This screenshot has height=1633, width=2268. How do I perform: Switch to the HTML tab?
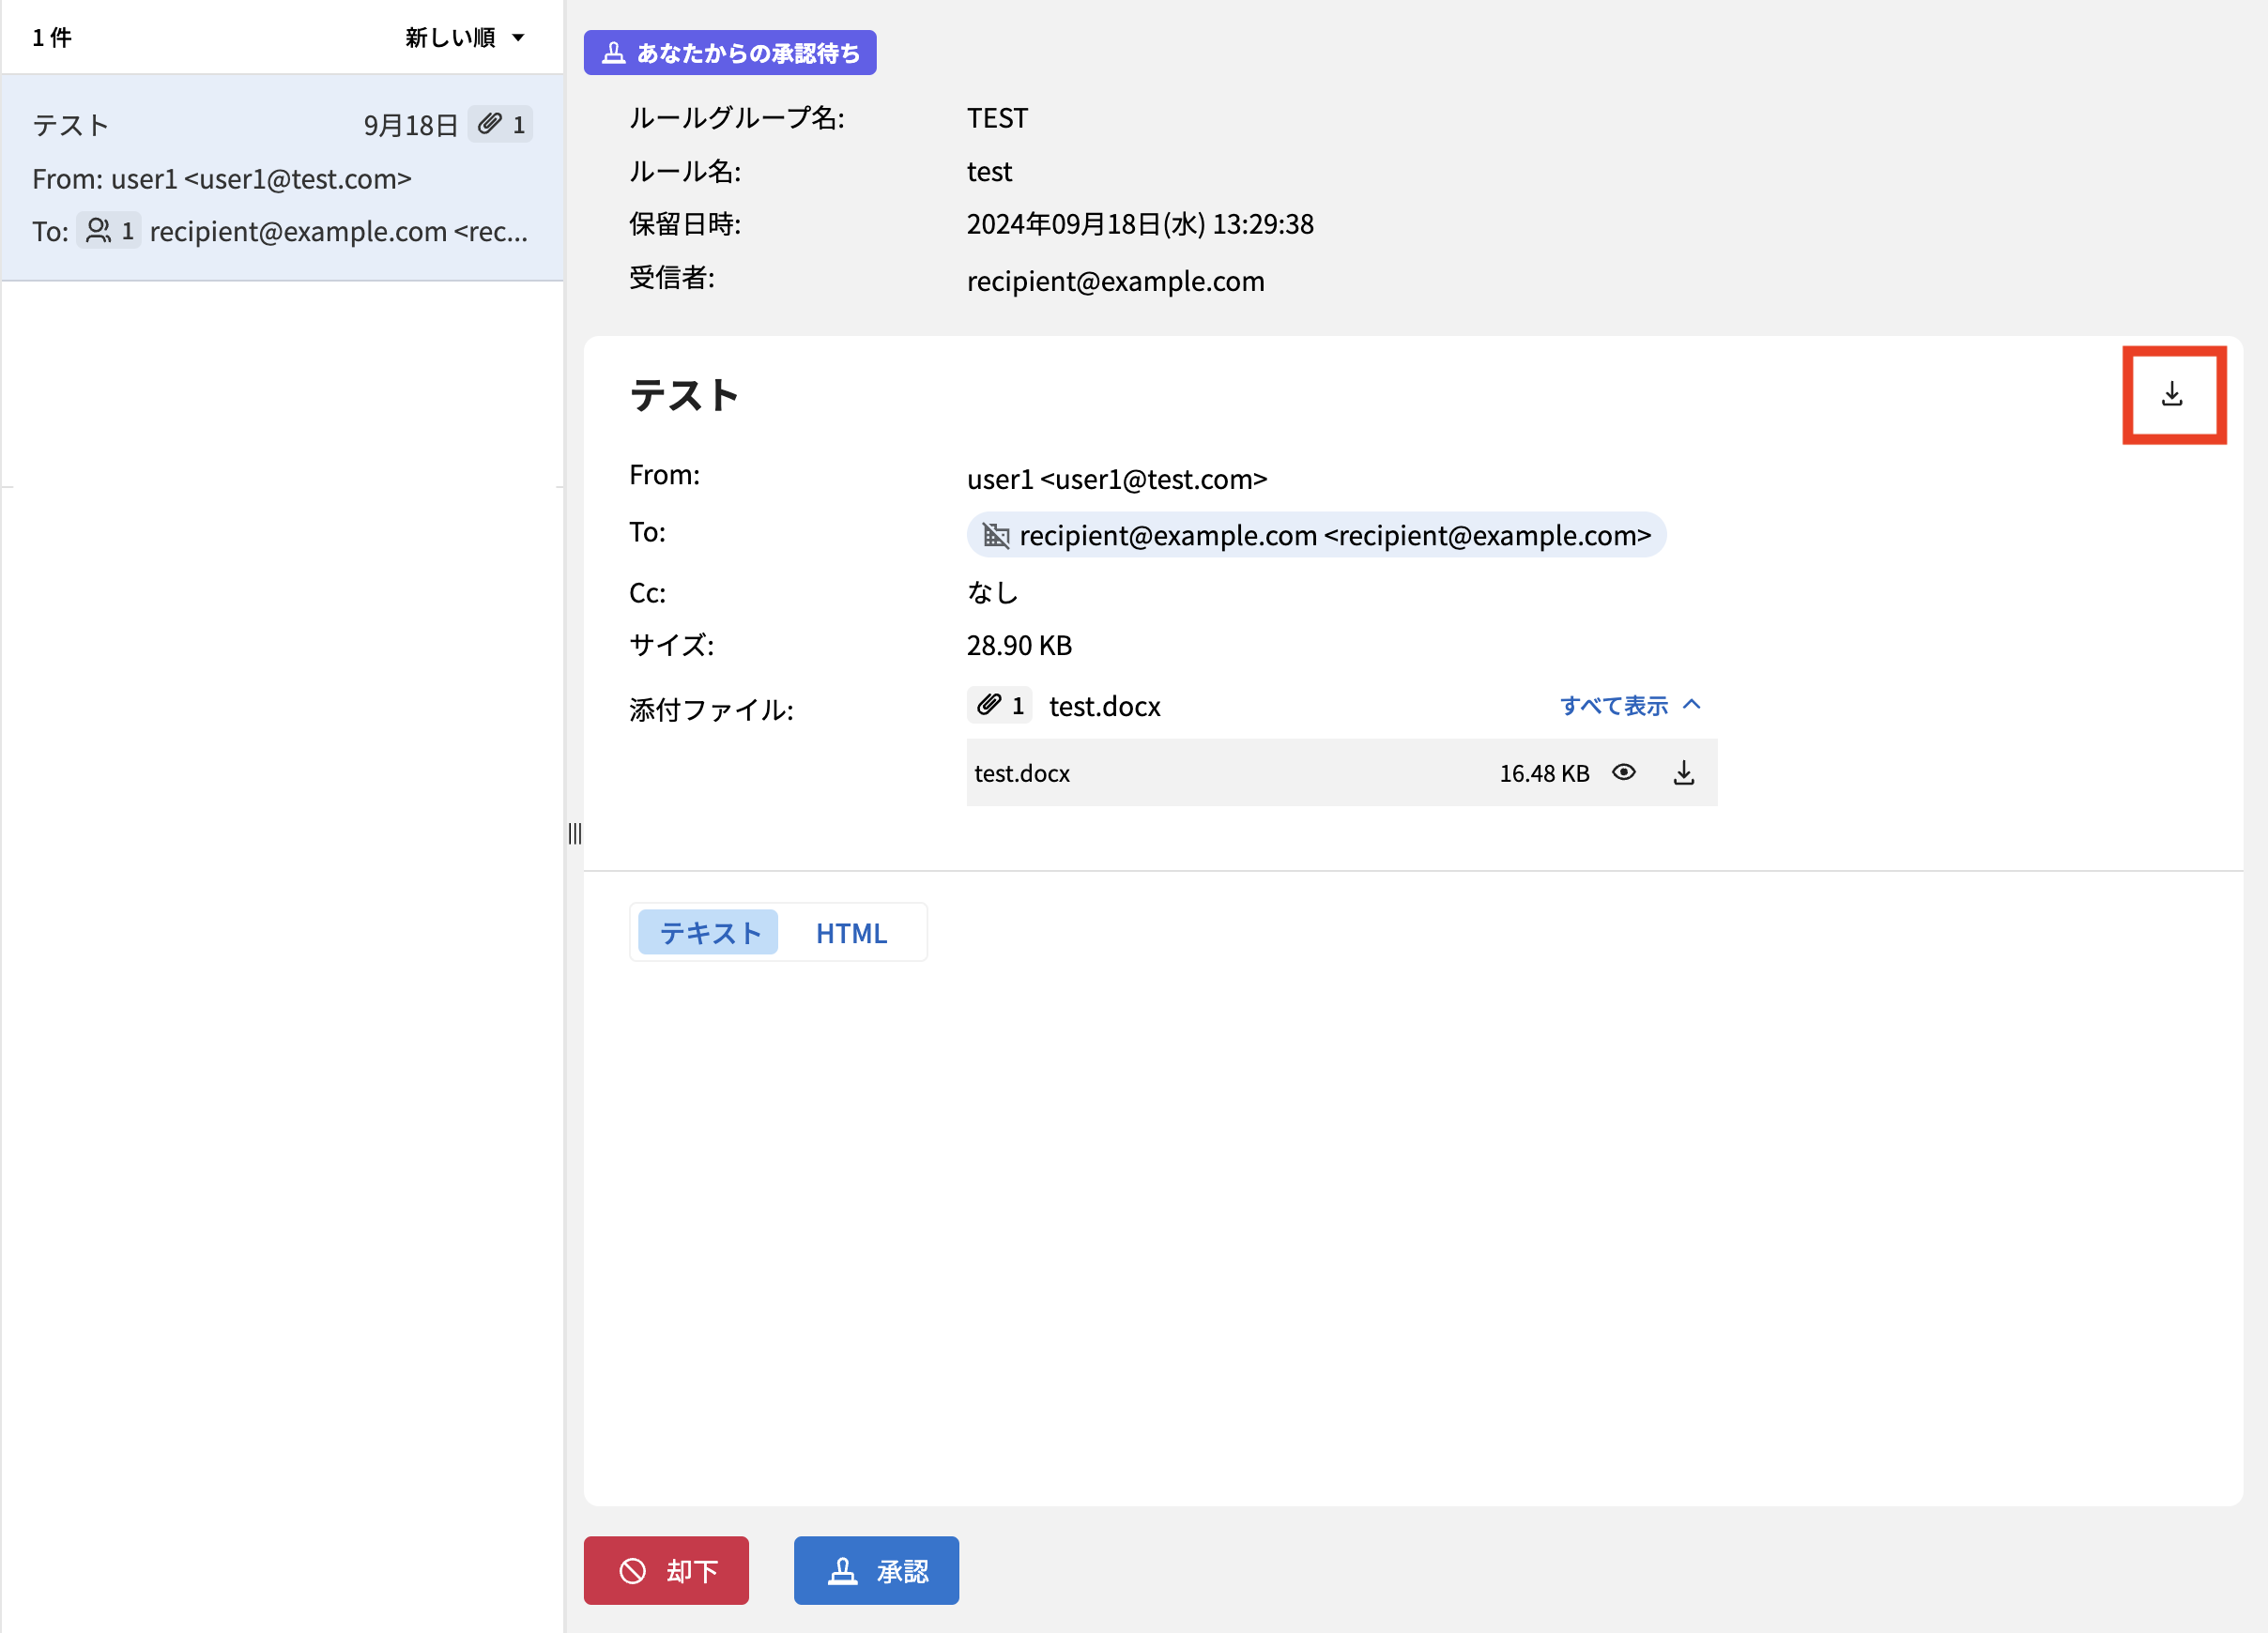pyautogui.click(x=851, y=932)
